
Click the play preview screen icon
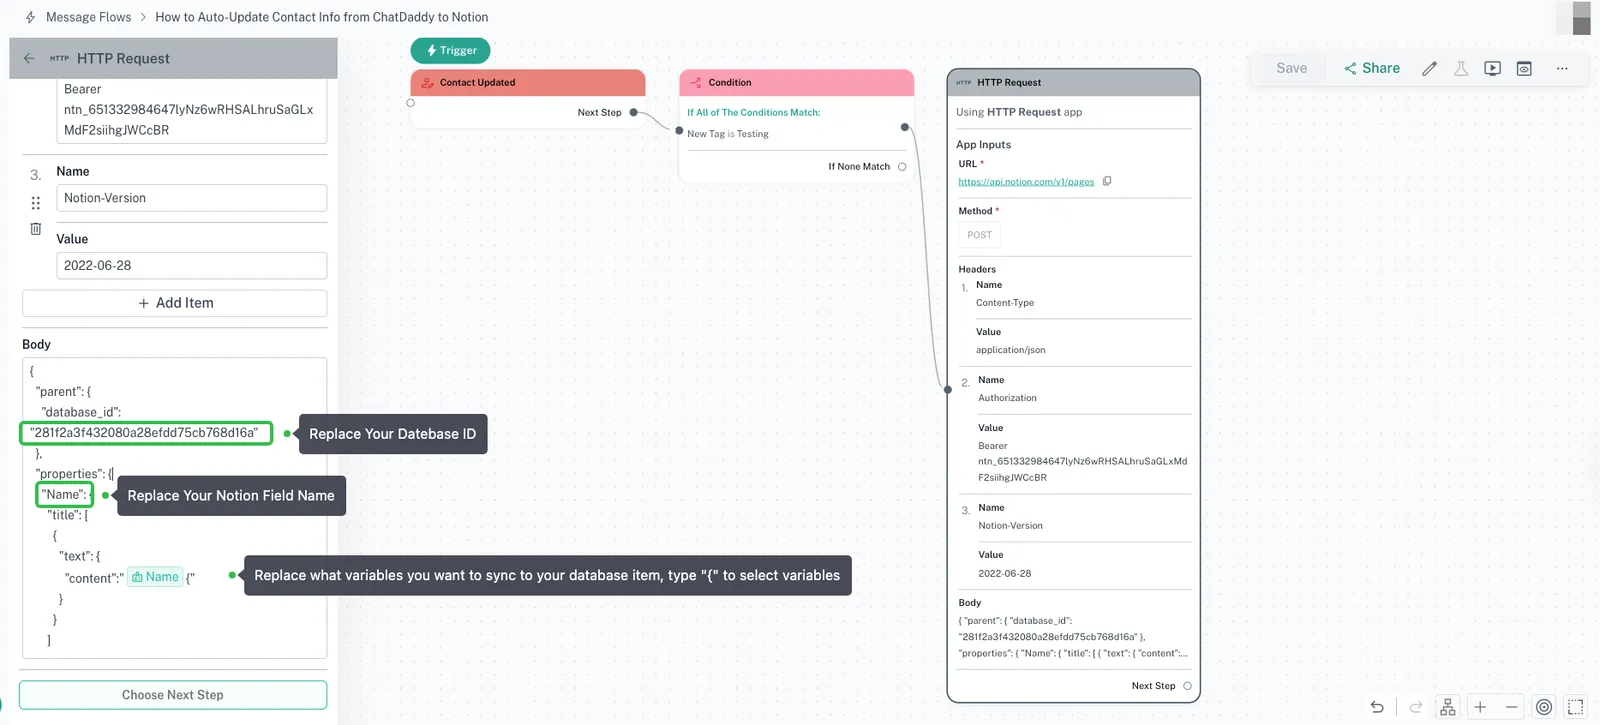pos(1492,69)
